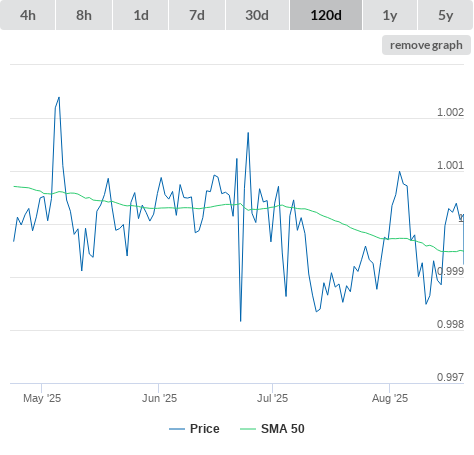Open the 1y time range
This screenshot has height=455, width=474.
390,15
